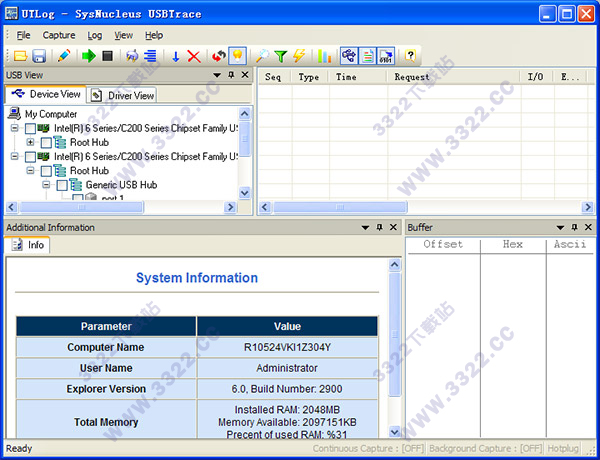Start capture with the green arrow

(x=88, y=56)
